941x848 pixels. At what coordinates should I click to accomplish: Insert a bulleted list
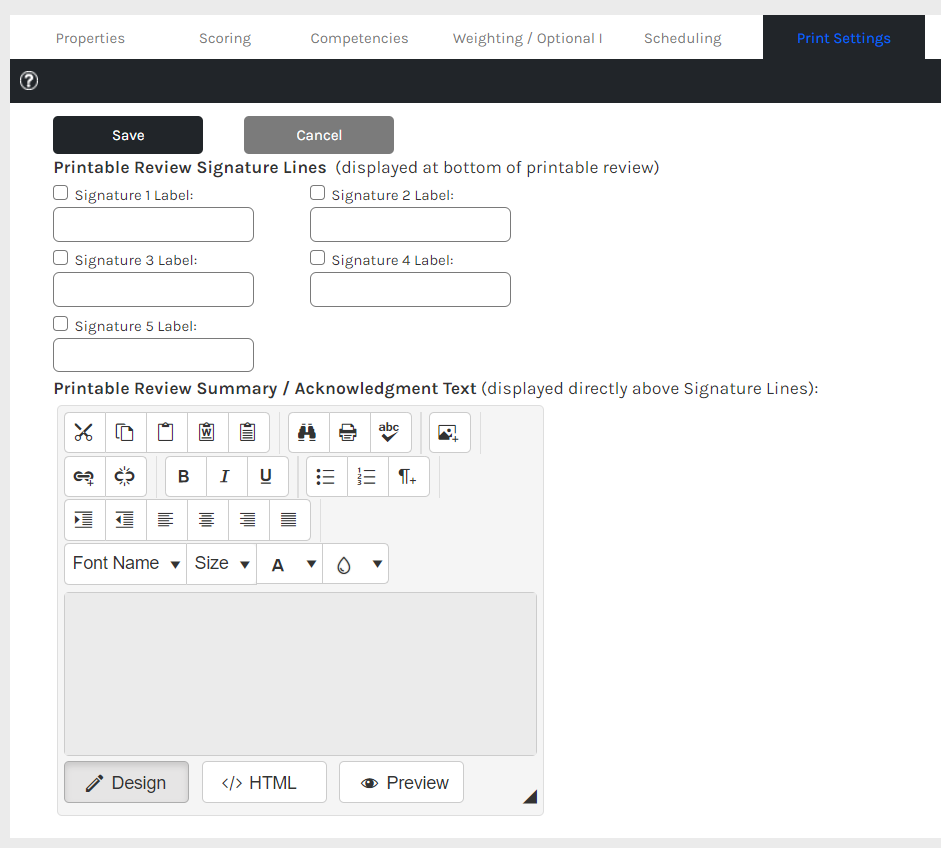326,477
